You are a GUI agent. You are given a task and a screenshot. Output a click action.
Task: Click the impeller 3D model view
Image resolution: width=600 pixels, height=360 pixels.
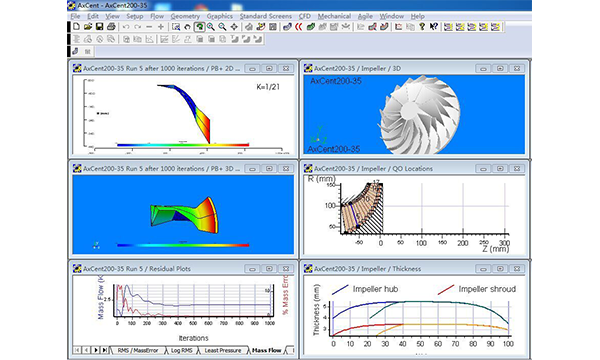(419, 115)
